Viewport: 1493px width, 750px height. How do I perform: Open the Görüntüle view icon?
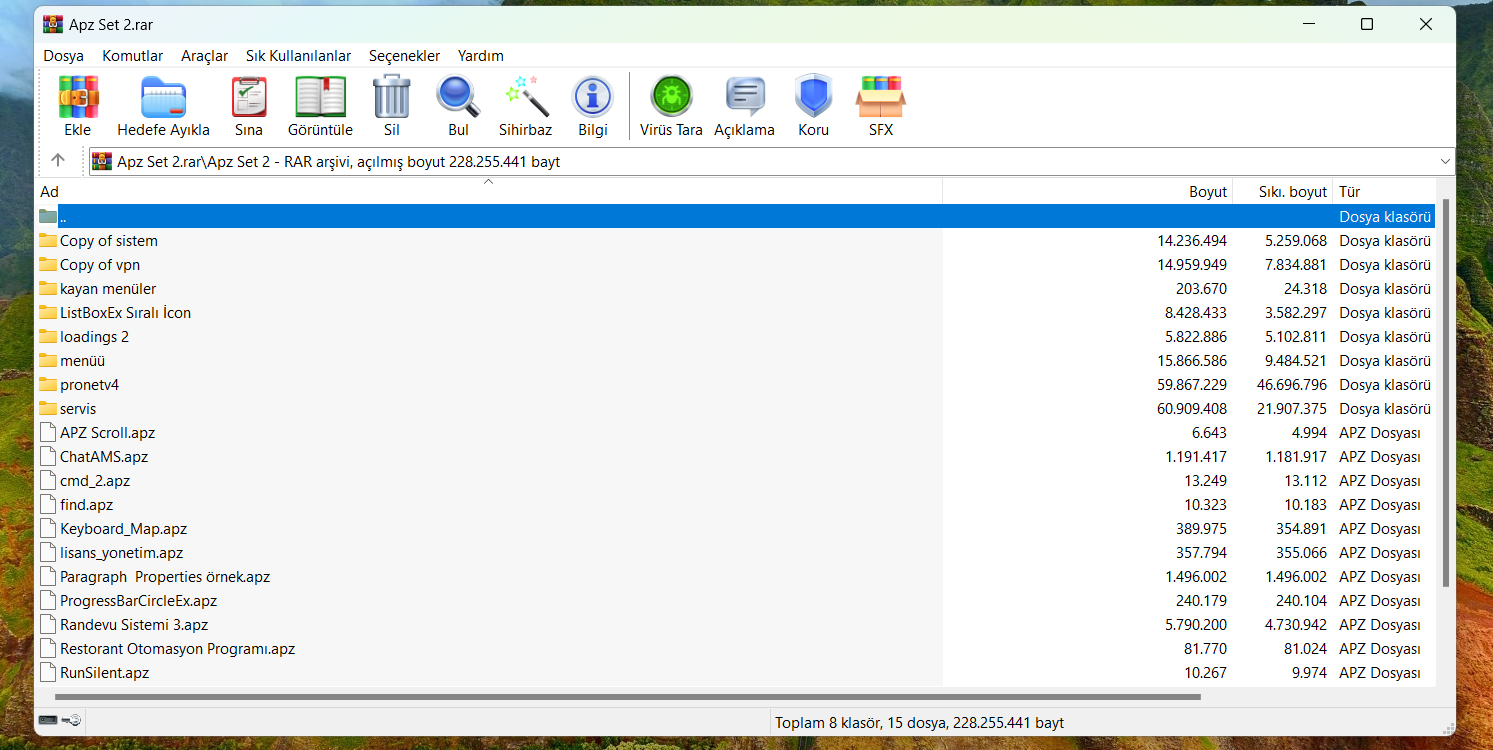click(x=320, y=98)
